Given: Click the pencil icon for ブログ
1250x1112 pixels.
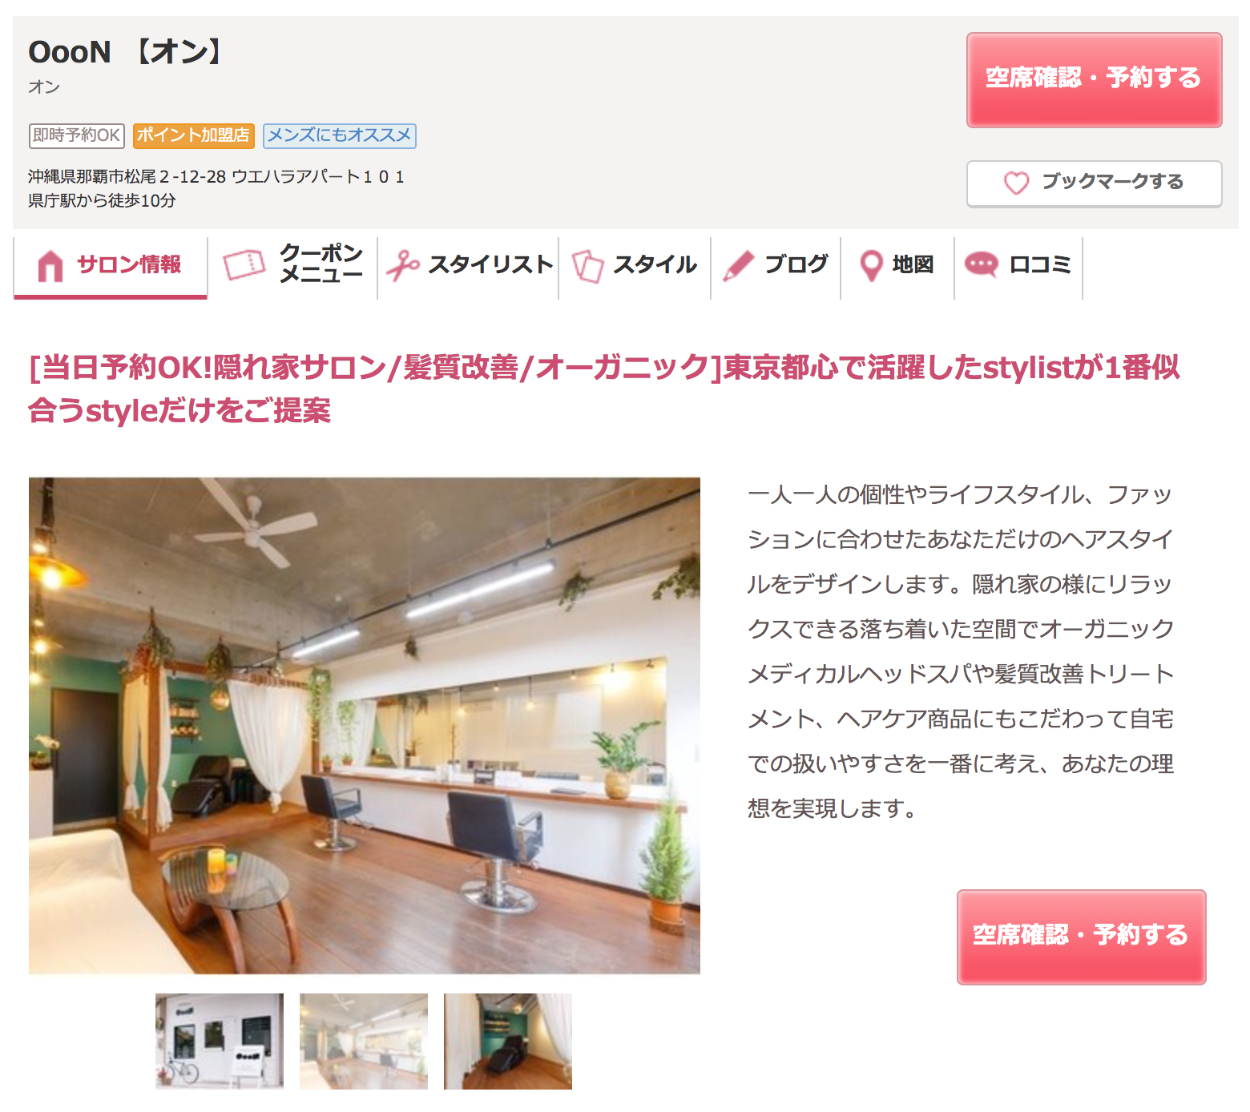Looking at the screenshot, I should click(x=738, y=265).
